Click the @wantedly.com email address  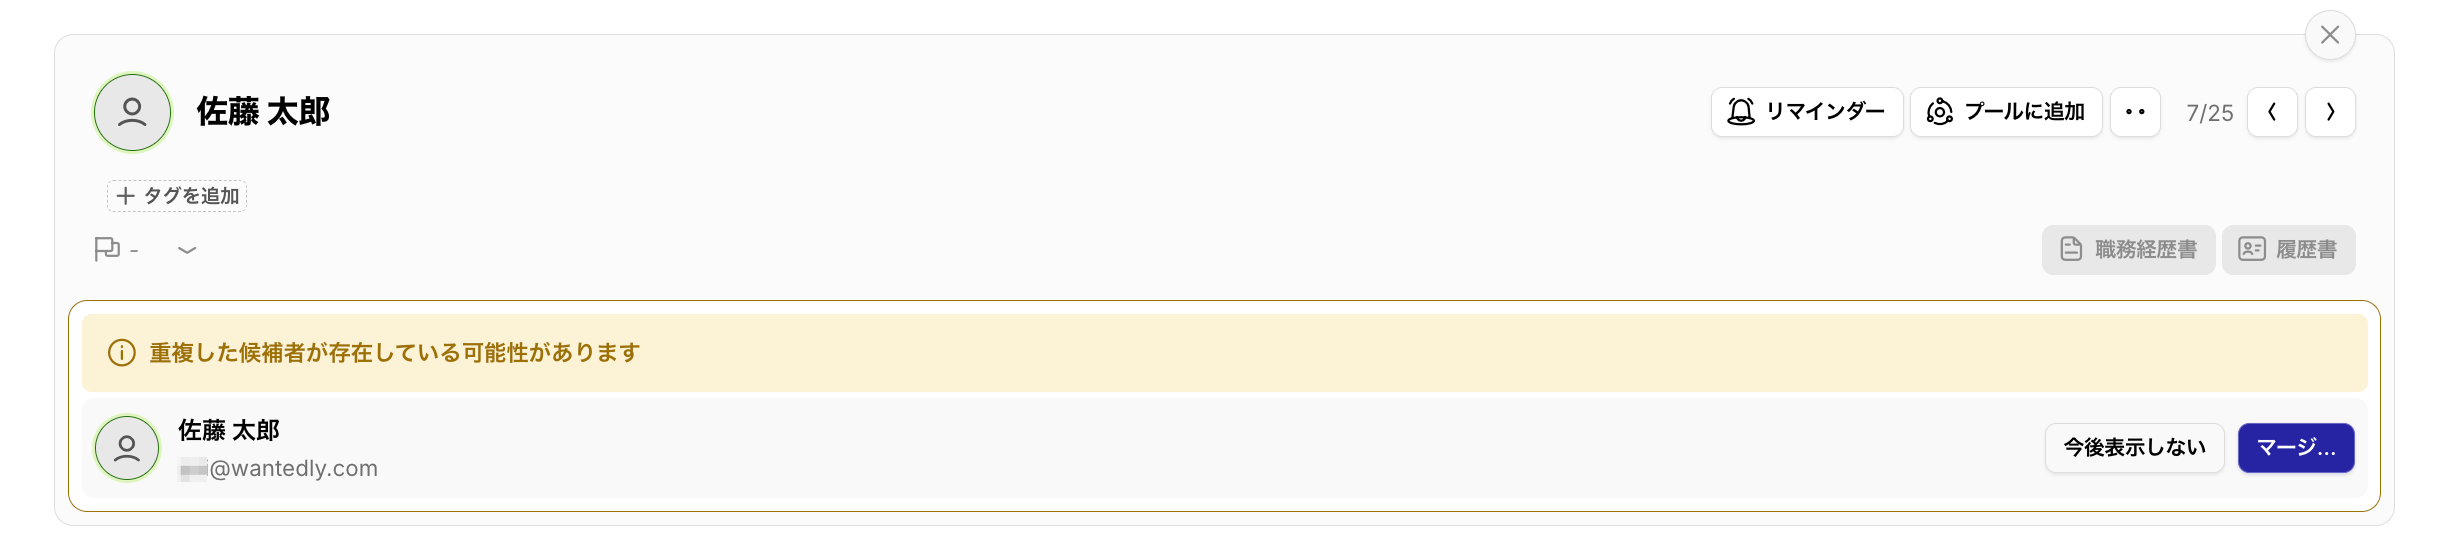(x=292, y=468)
